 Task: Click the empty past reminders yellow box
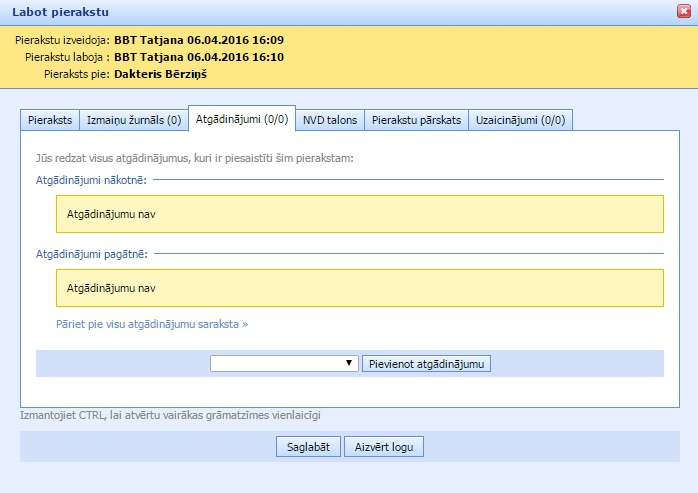click(x=359, y=288)
